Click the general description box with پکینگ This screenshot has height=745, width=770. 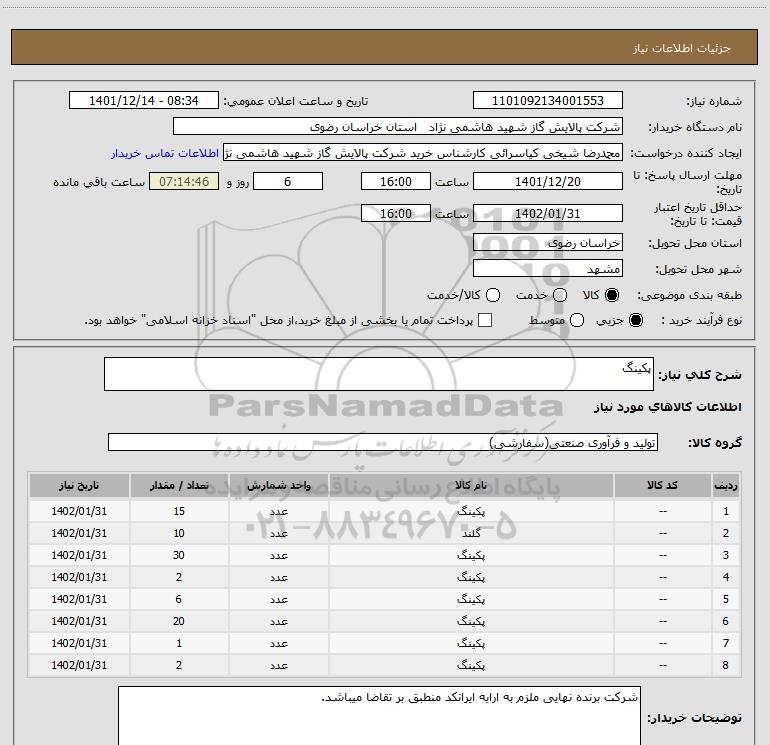379,374
